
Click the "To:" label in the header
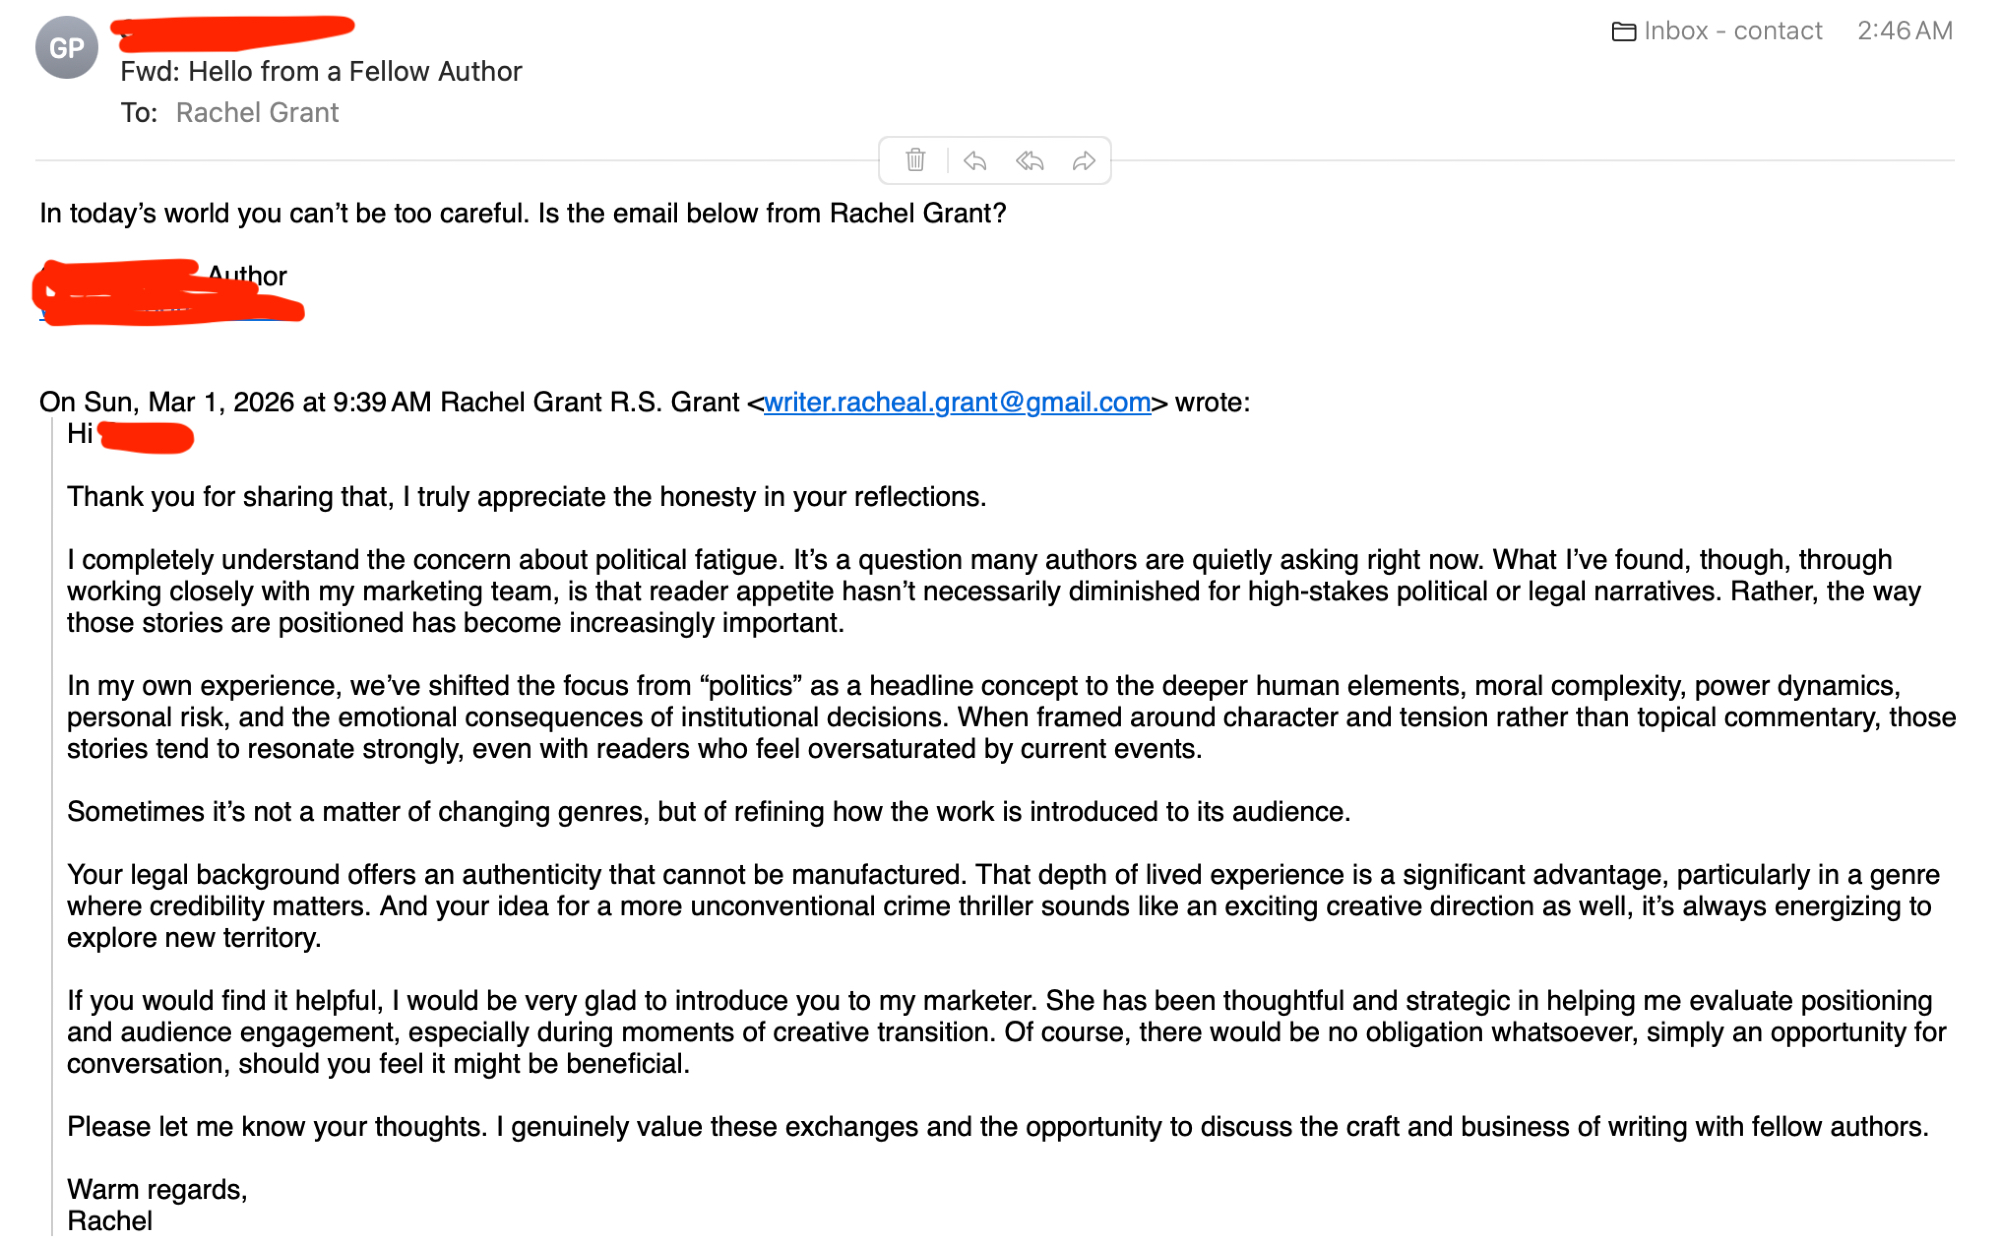coord(139,113)
